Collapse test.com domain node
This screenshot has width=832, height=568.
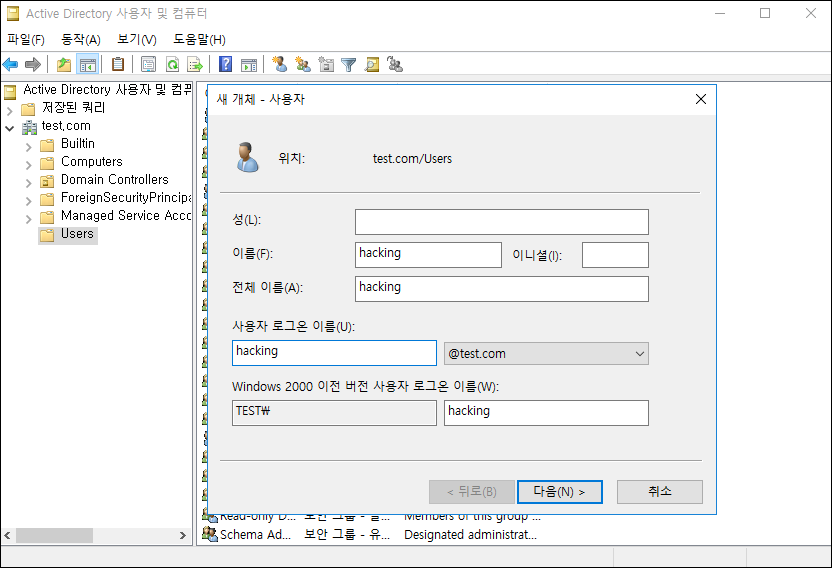pyautogui.click(x=10, y=128)
